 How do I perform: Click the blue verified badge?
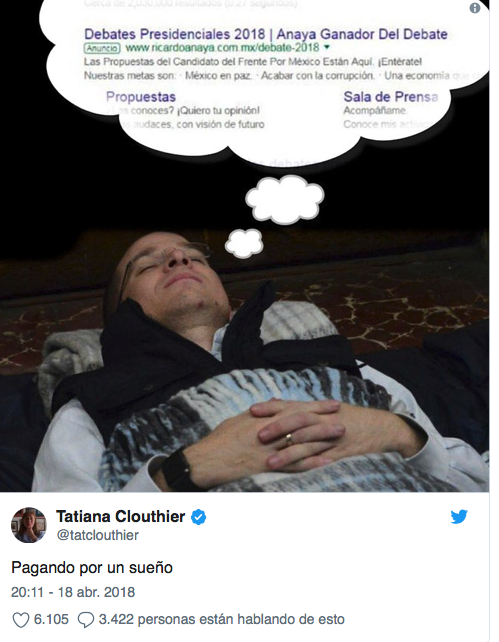tap(199, 517)
